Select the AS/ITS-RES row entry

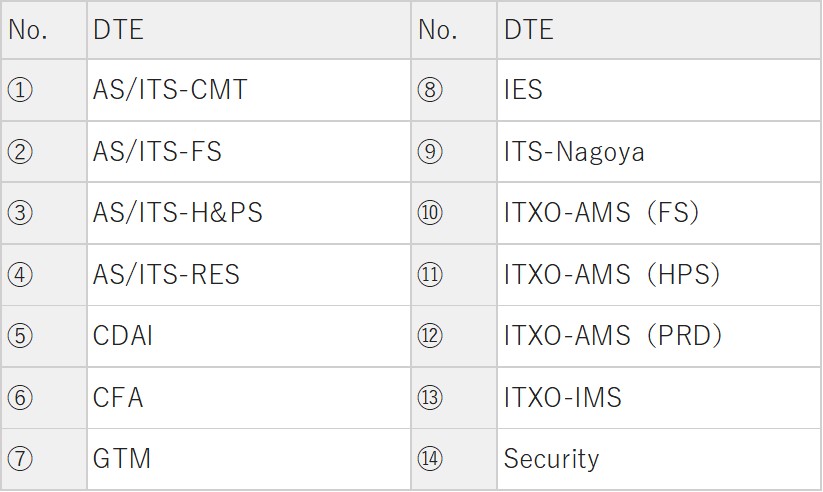[x=166, y=274]
